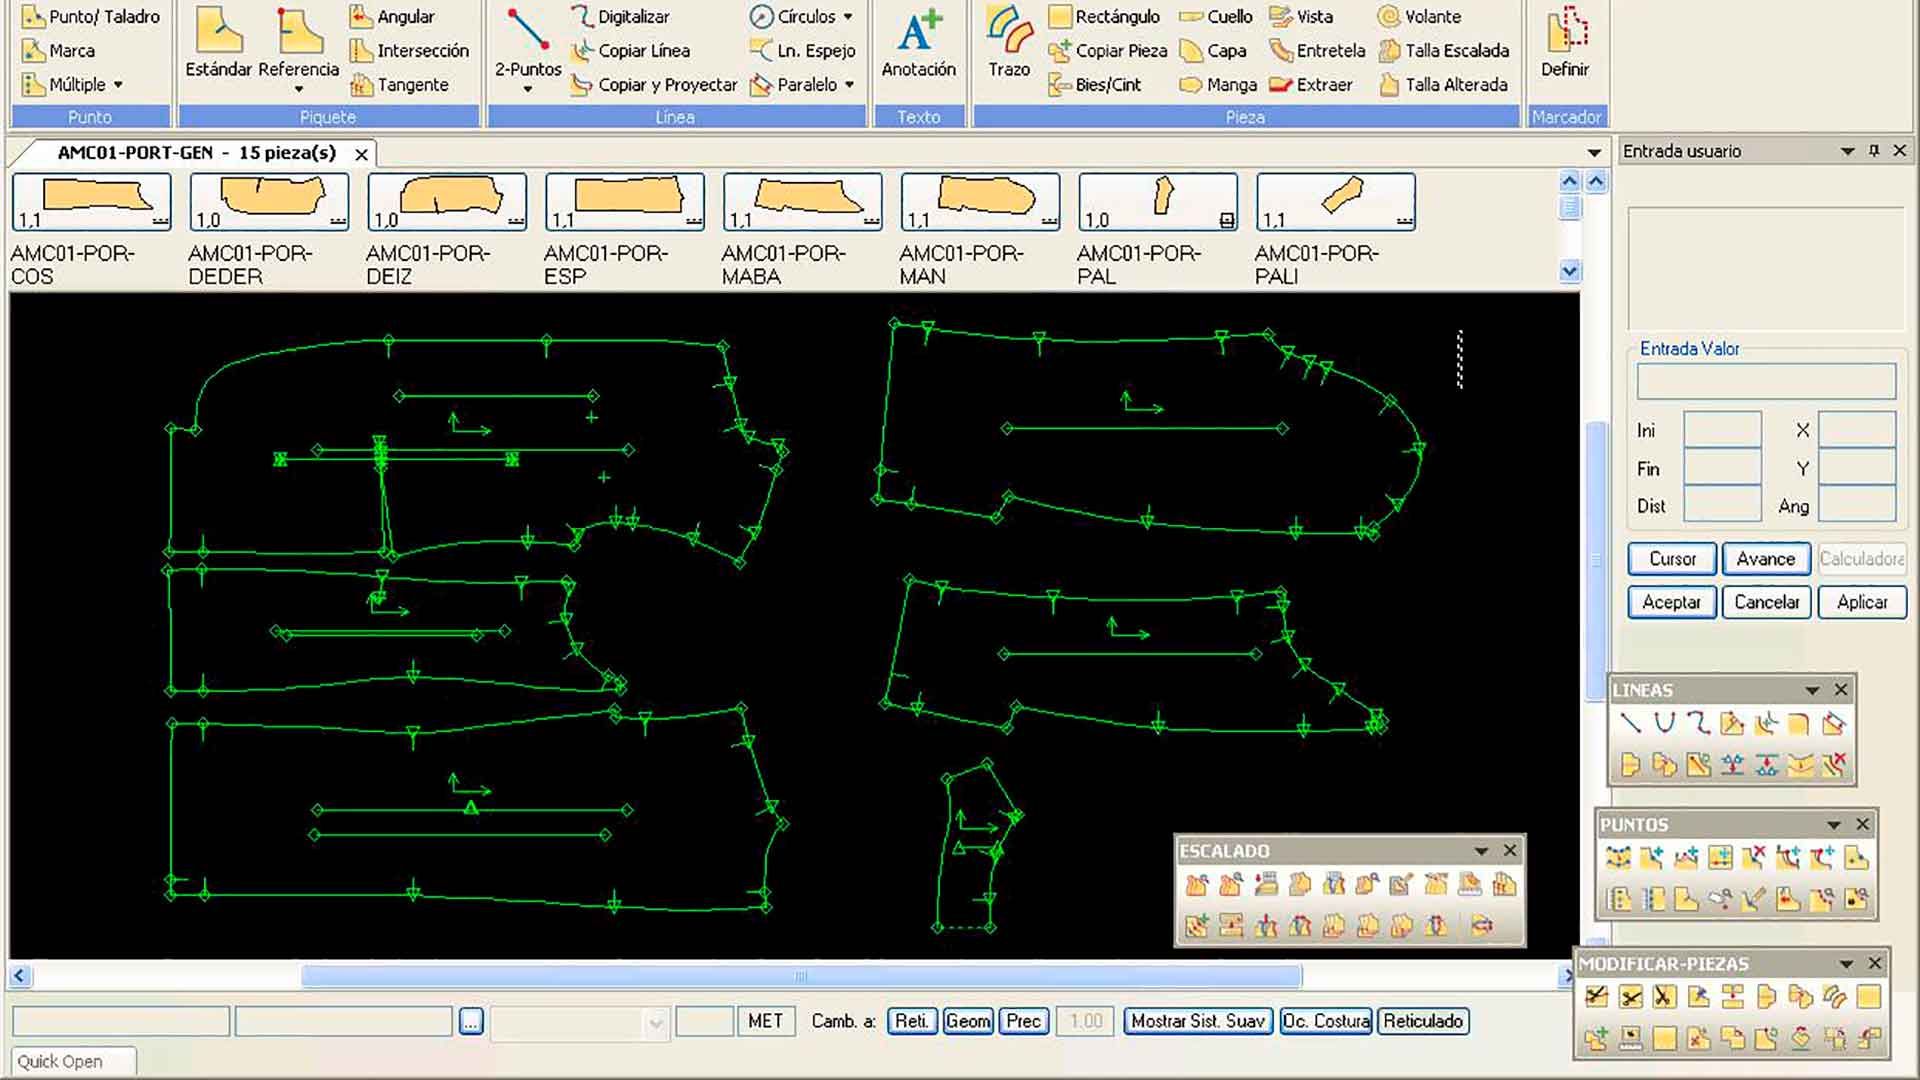Expand the Círculos dropdown arrow

848,17
